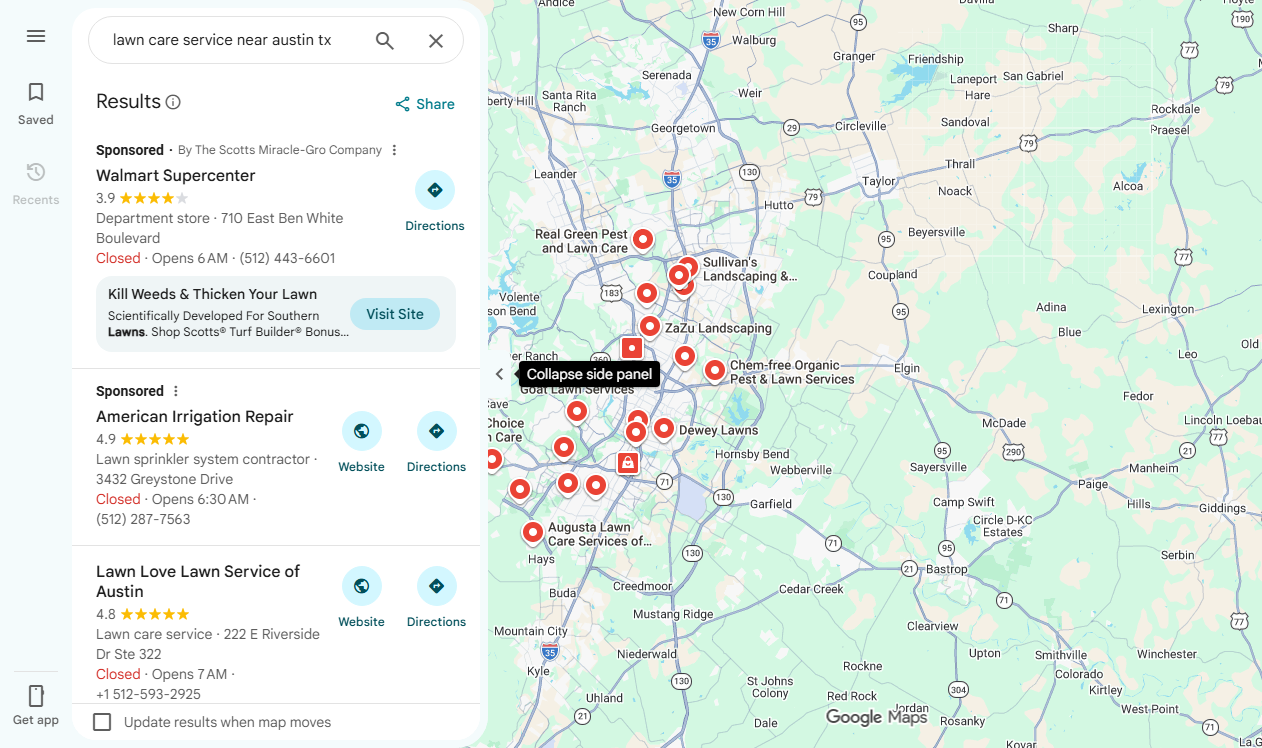1262x748 pixels.
Task: Select ZaZu Landscaping map pin
Action: [649, 326]
